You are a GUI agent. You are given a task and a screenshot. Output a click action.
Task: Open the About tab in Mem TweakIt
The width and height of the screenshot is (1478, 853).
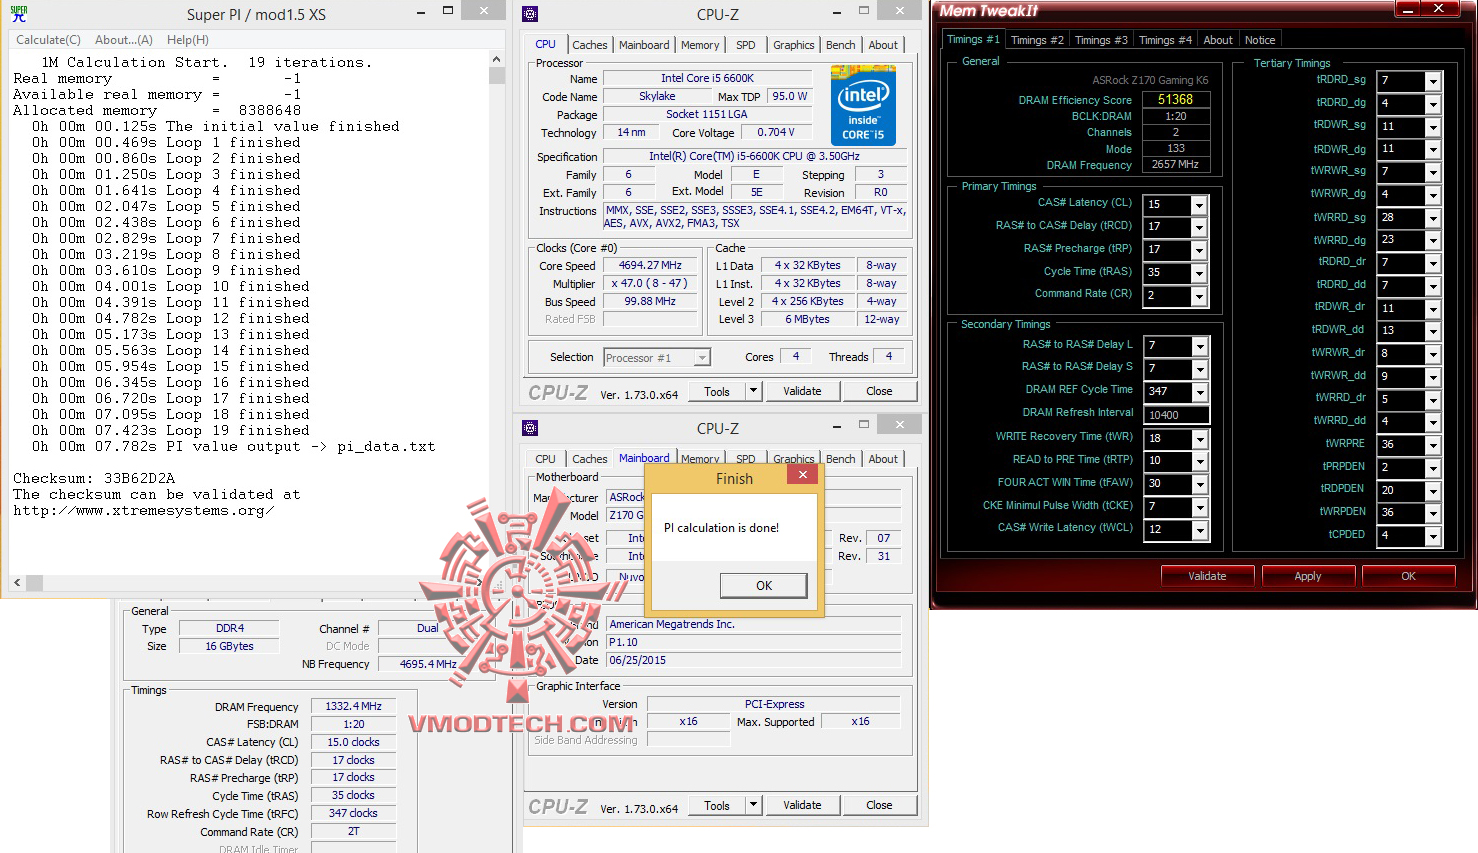(x=1218, y=40)
